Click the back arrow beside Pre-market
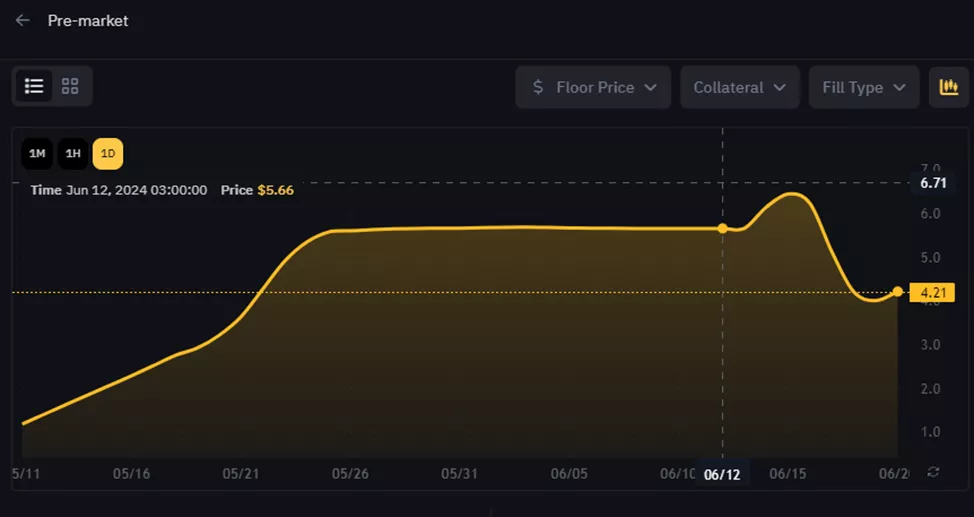The width and height of the screenshot is (974, 517). (x=22, y=20)
